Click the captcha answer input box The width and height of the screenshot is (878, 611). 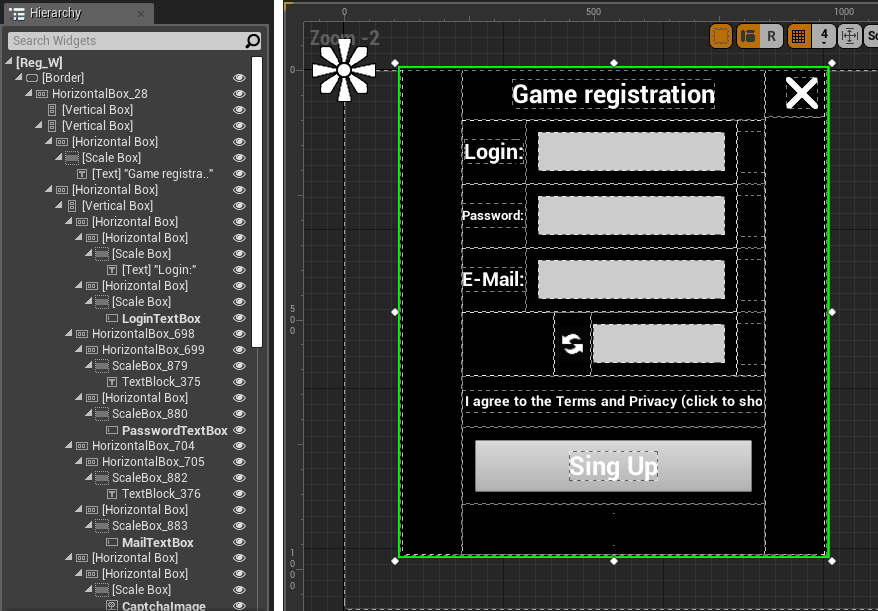coord(658,343)
